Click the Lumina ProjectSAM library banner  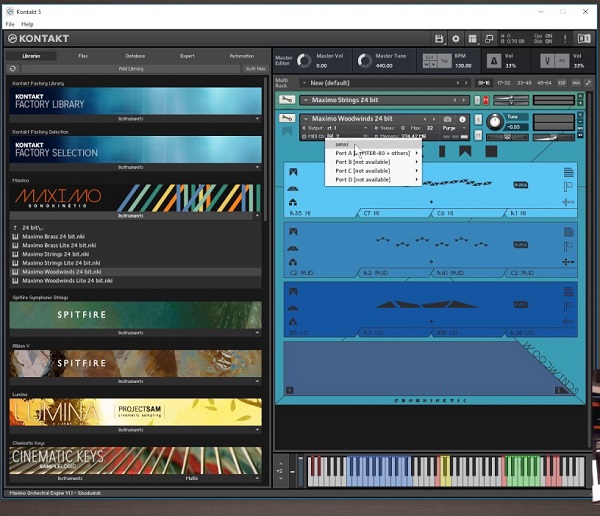[x=135, y=412]
